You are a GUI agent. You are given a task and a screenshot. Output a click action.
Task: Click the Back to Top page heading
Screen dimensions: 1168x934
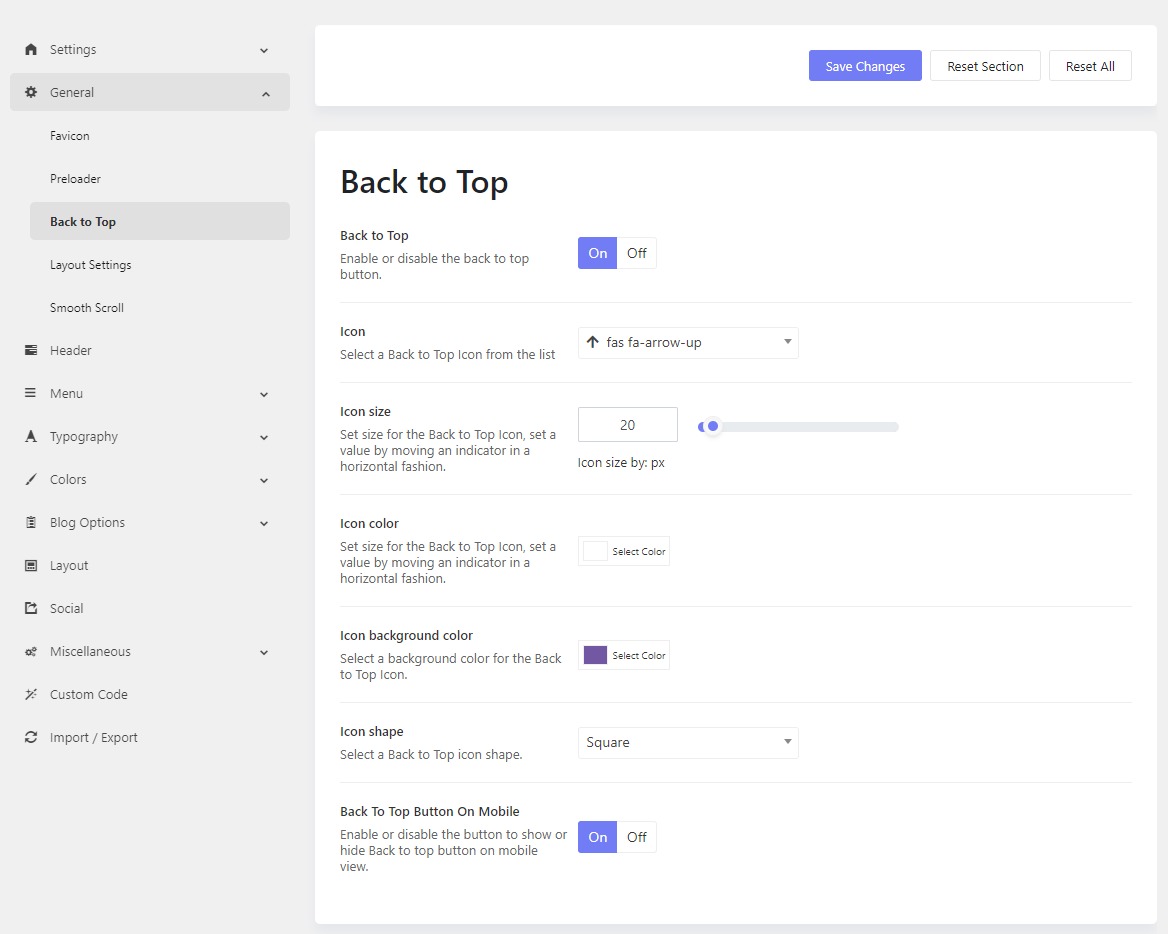424,182
